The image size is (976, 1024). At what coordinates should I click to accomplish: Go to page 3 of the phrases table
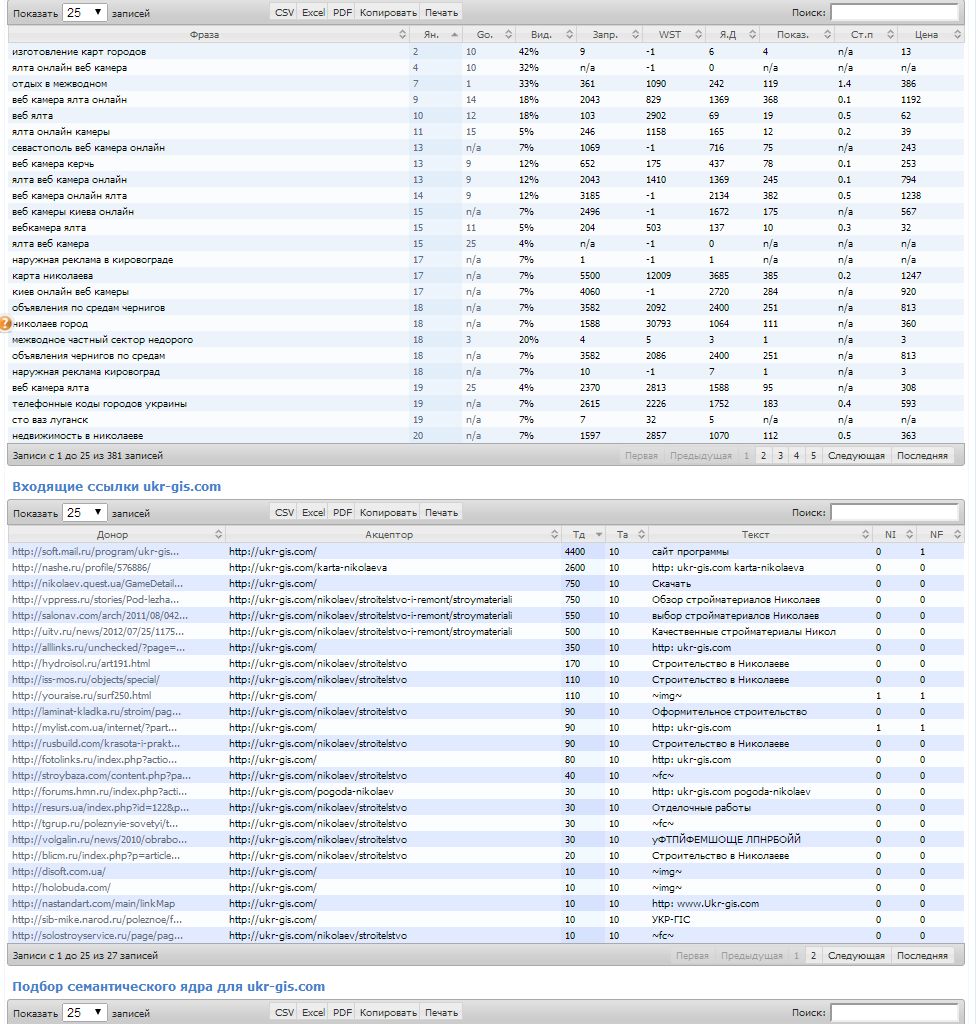point(780,455)
